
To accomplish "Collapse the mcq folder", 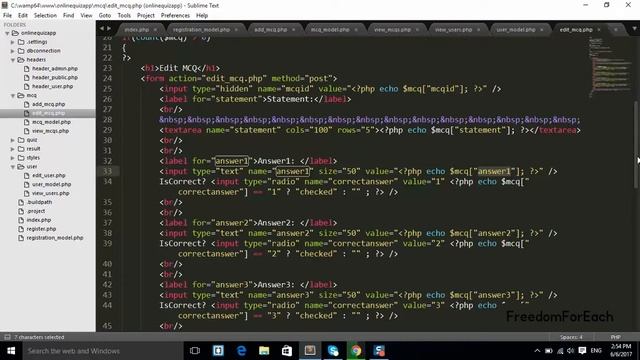I will pyautogui.click(x=13, y=96).
